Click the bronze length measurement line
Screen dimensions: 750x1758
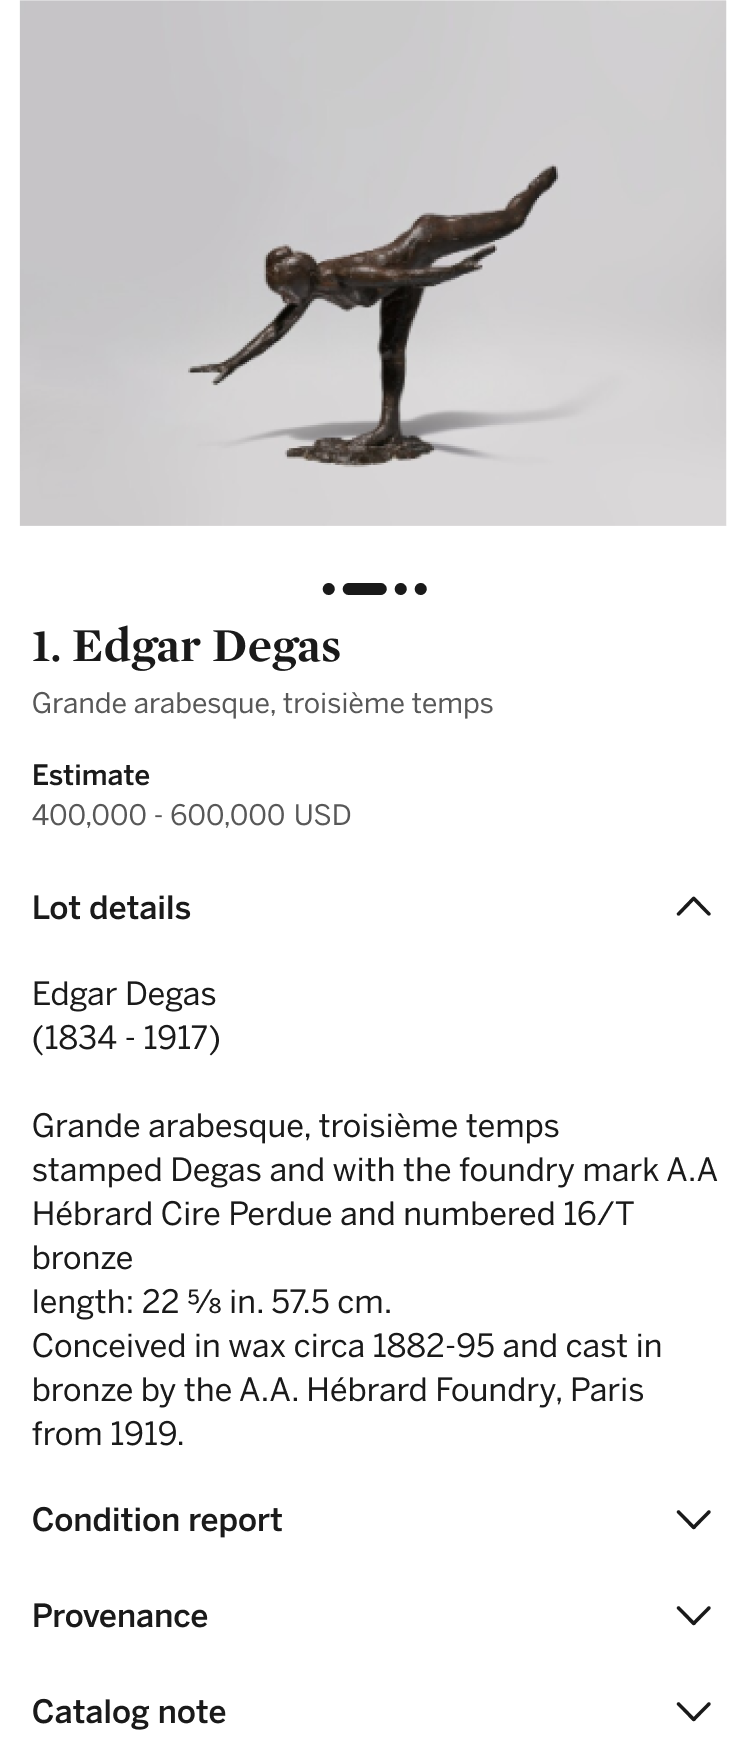click(x=211, y=1302)
